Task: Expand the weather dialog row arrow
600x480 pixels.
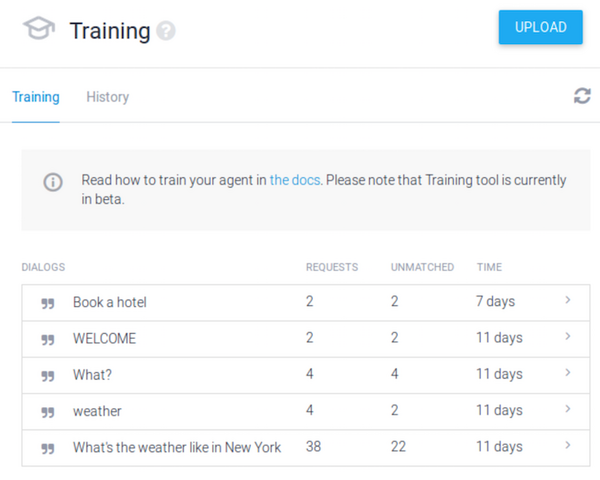Action: [x=568, y=409]
